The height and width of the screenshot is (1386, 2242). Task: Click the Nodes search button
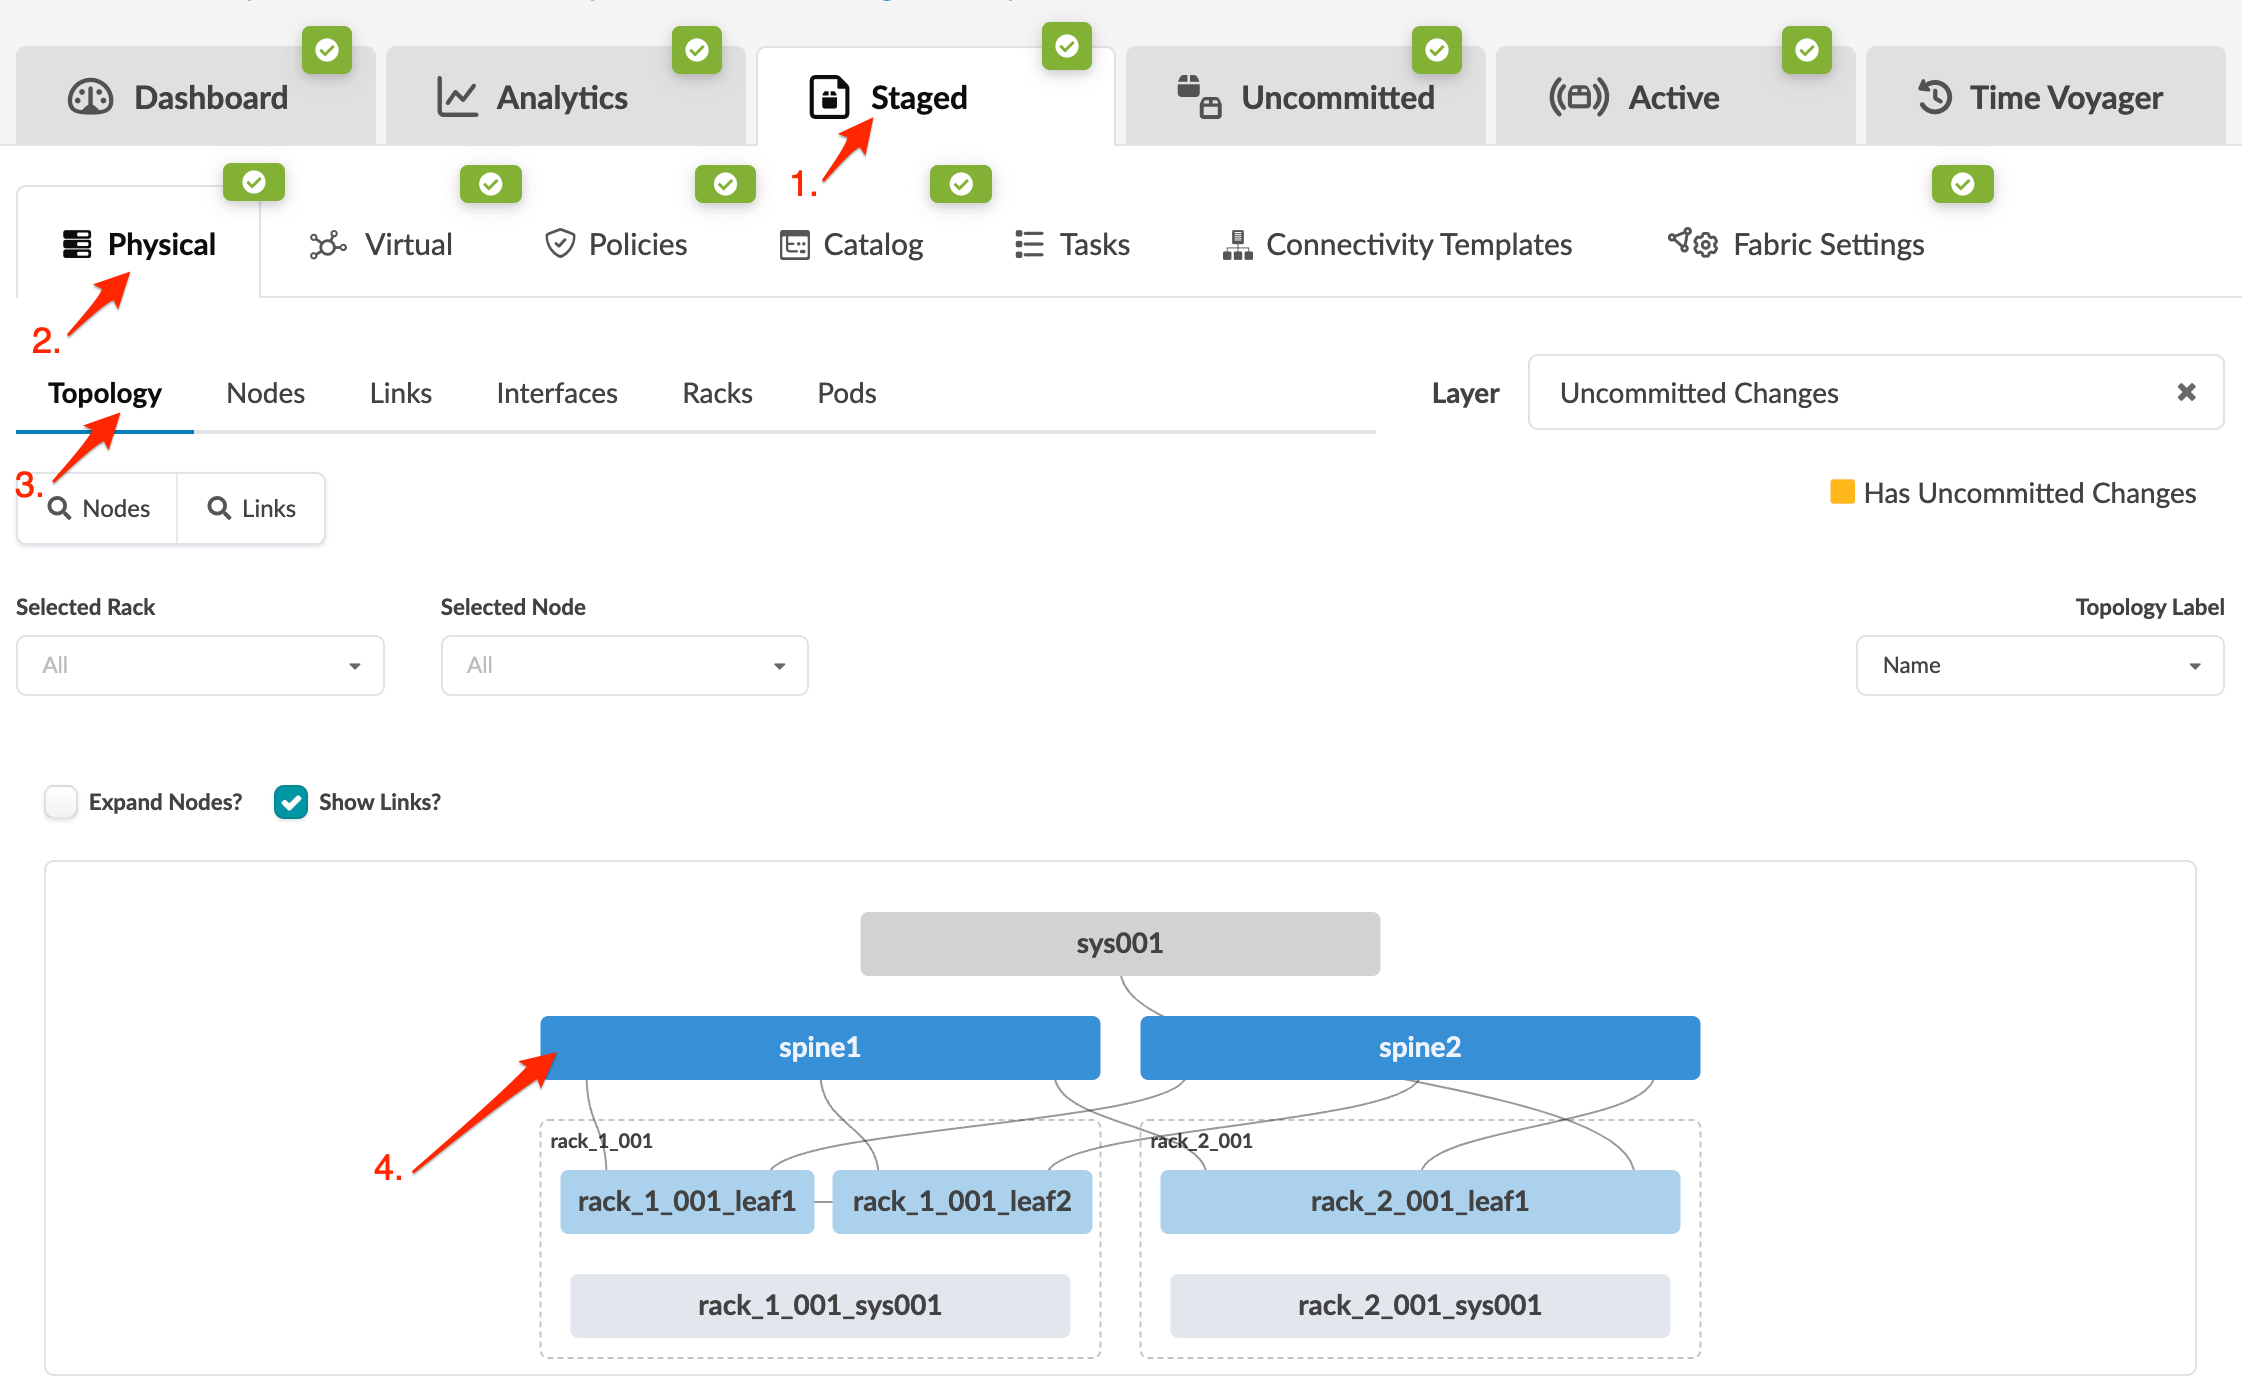coord(98,509)
